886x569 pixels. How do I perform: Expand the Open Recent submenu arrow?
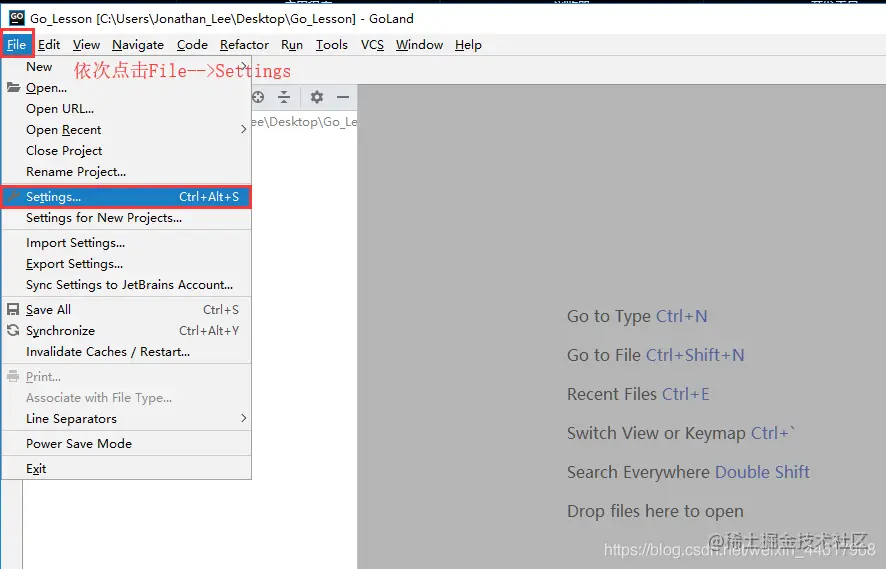pyautogui.click(x=244, y=129)
